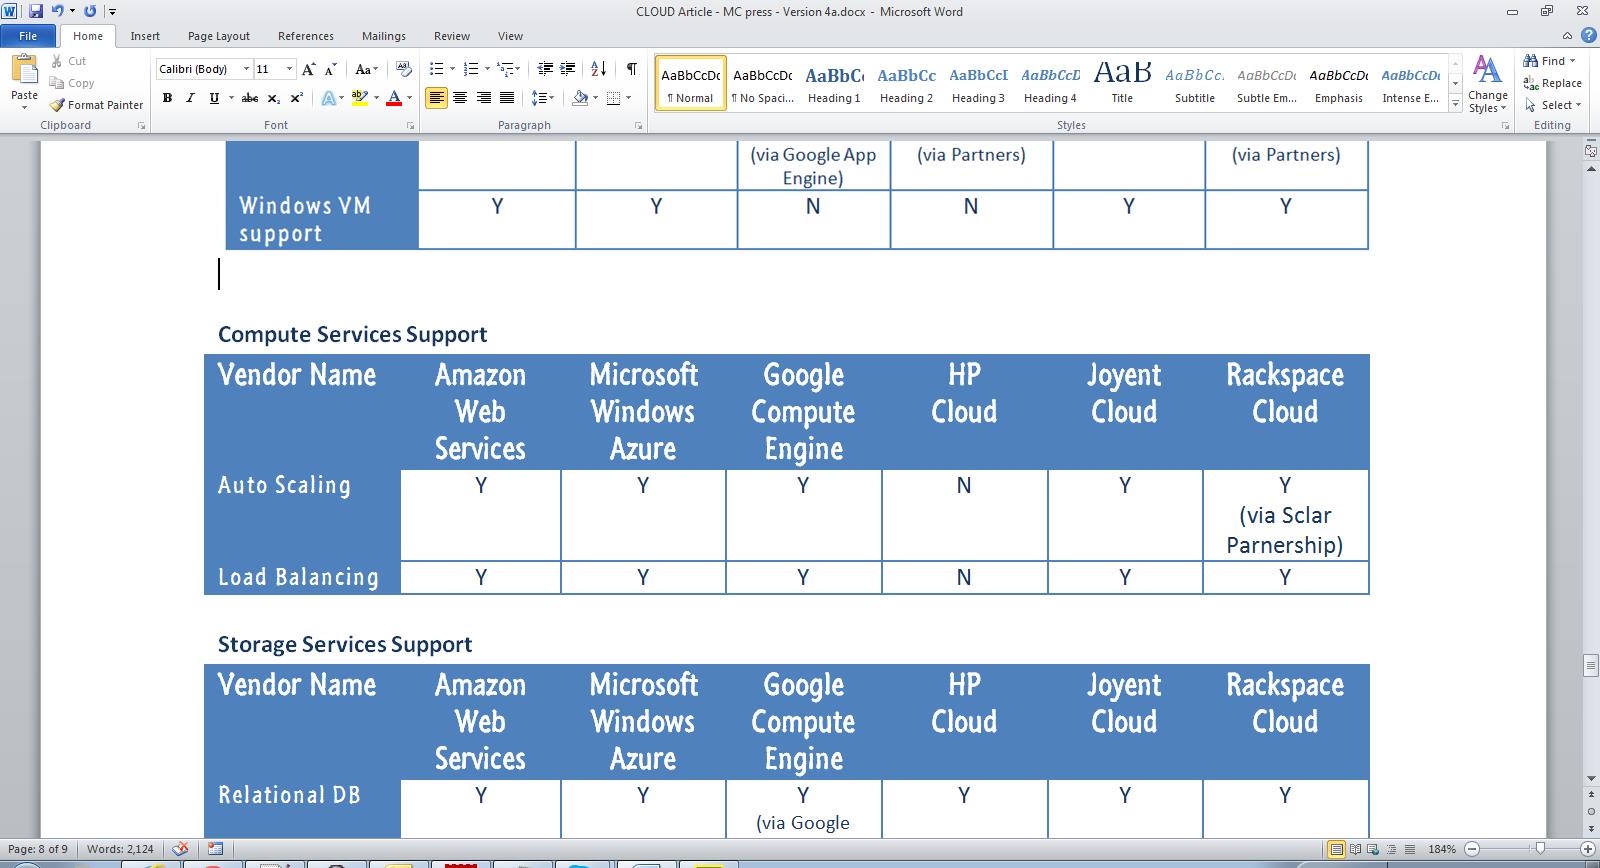Click the Change Styles button

(x=1488, y=84)
